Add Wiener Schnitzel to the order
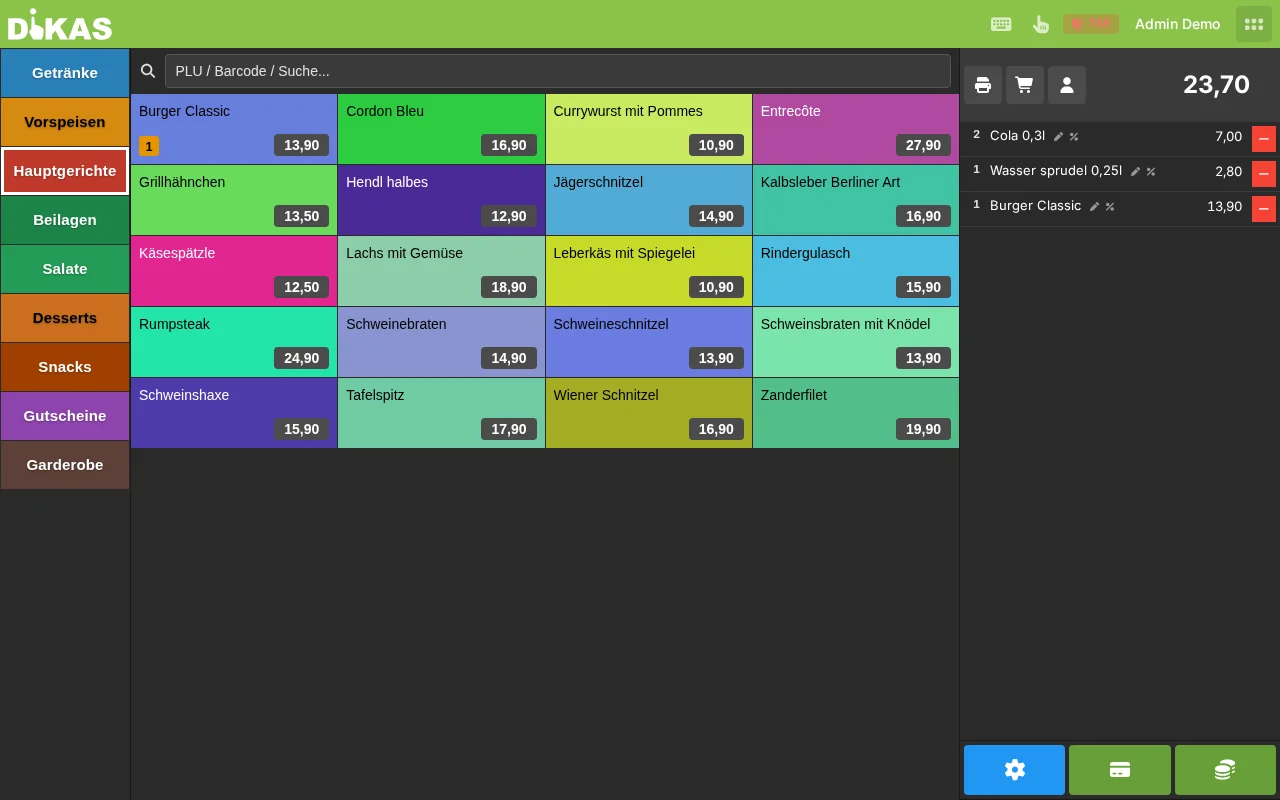This screenshot has height=800, width=1280. pos(649,413)
